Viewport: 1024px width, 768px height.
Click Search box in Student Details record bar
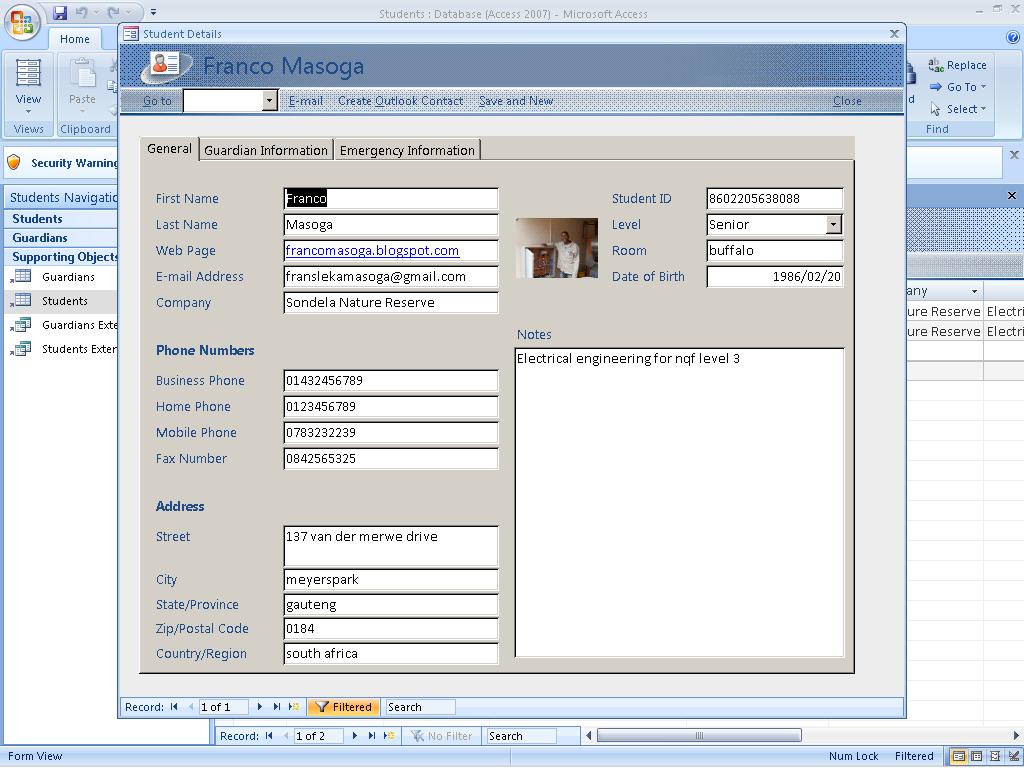pos(421,707)
